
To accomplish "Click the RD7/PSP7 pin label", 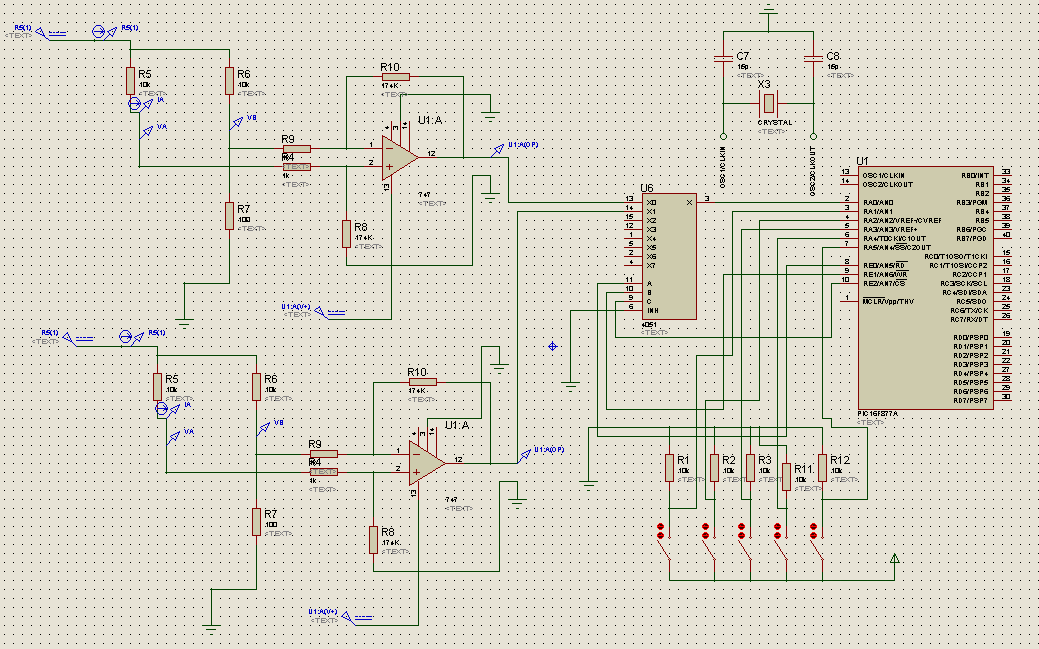I will pyautogui.click(x=970, y=400).
